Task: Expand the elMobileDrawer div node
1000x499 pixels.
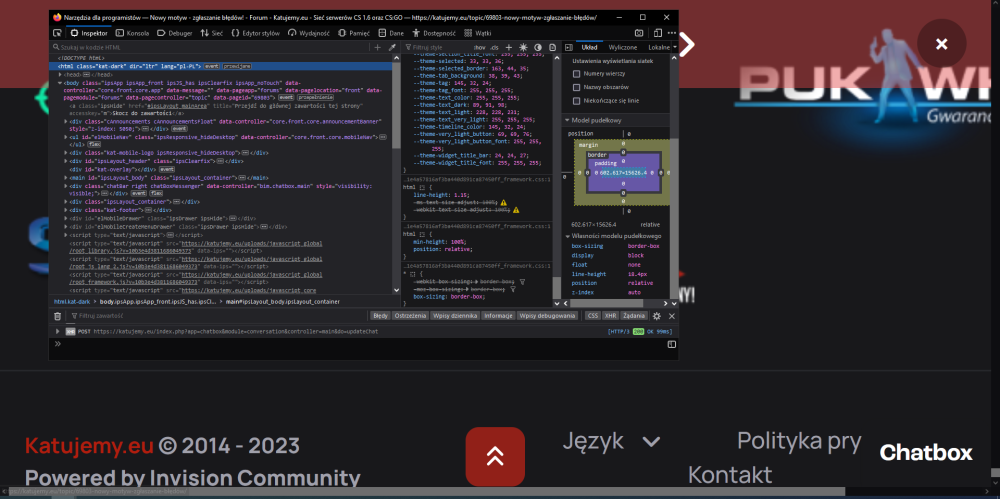Action: pyautogui.click(x=66, y=218)
